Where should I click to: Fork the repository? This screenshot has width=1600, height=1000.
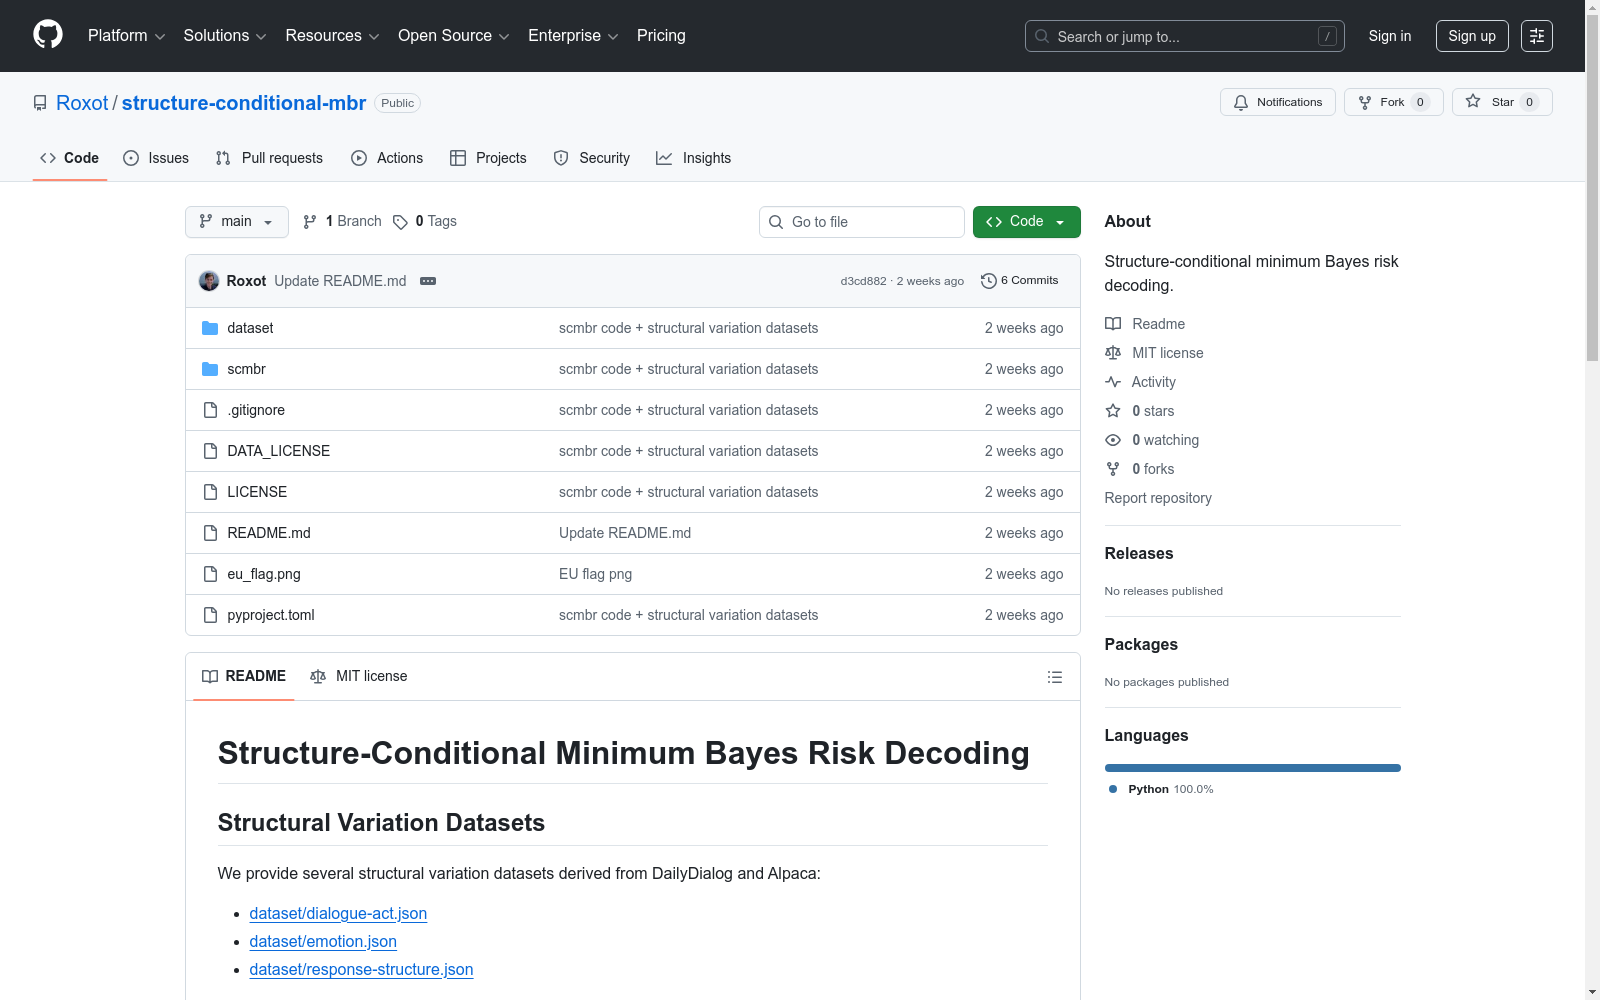1393,102
